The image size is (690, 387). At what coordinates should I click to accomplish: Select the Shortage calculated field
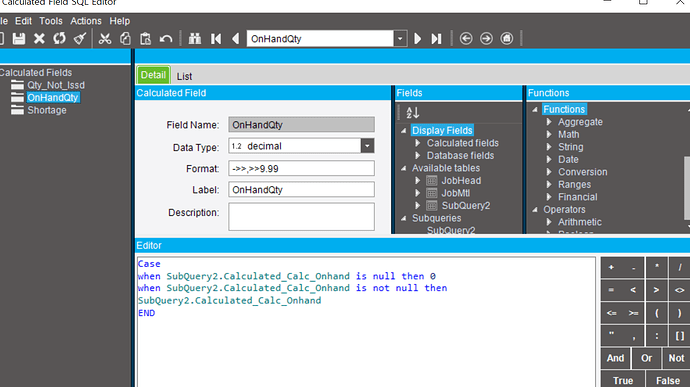pyautogui.click(x=47, y=110)
